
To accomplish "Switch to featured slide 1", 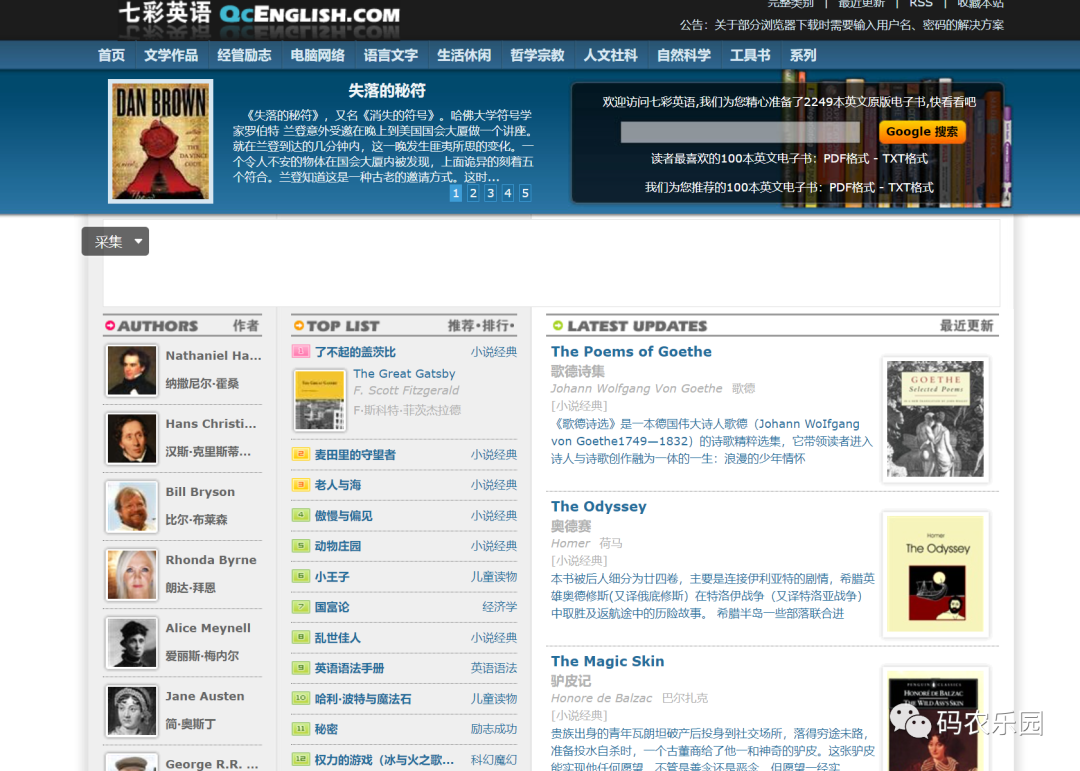I will 456,193.
